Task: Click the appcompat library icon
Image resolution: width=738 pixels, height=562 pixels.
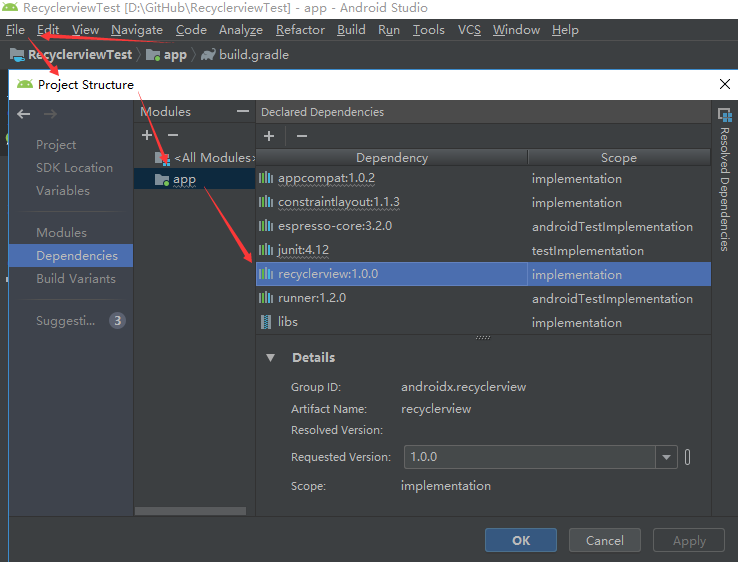Action: pos(266,178)
